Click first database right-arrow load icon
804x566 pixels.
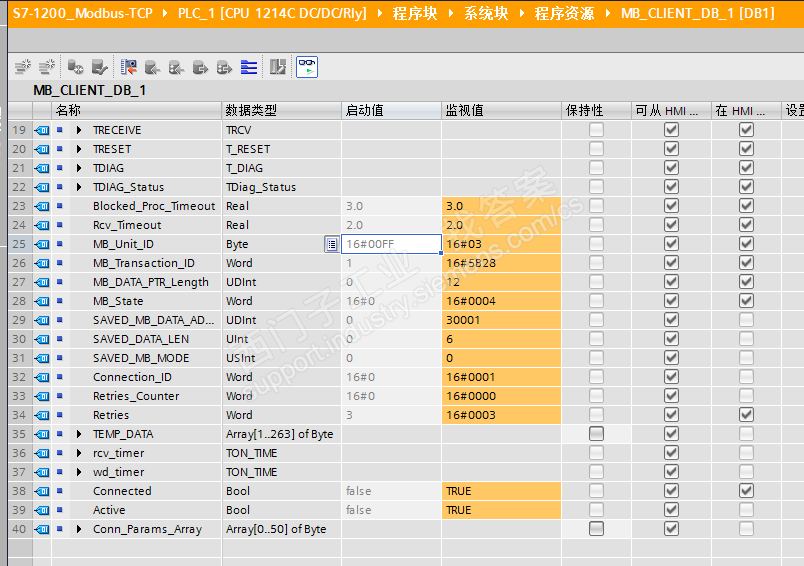200,67
